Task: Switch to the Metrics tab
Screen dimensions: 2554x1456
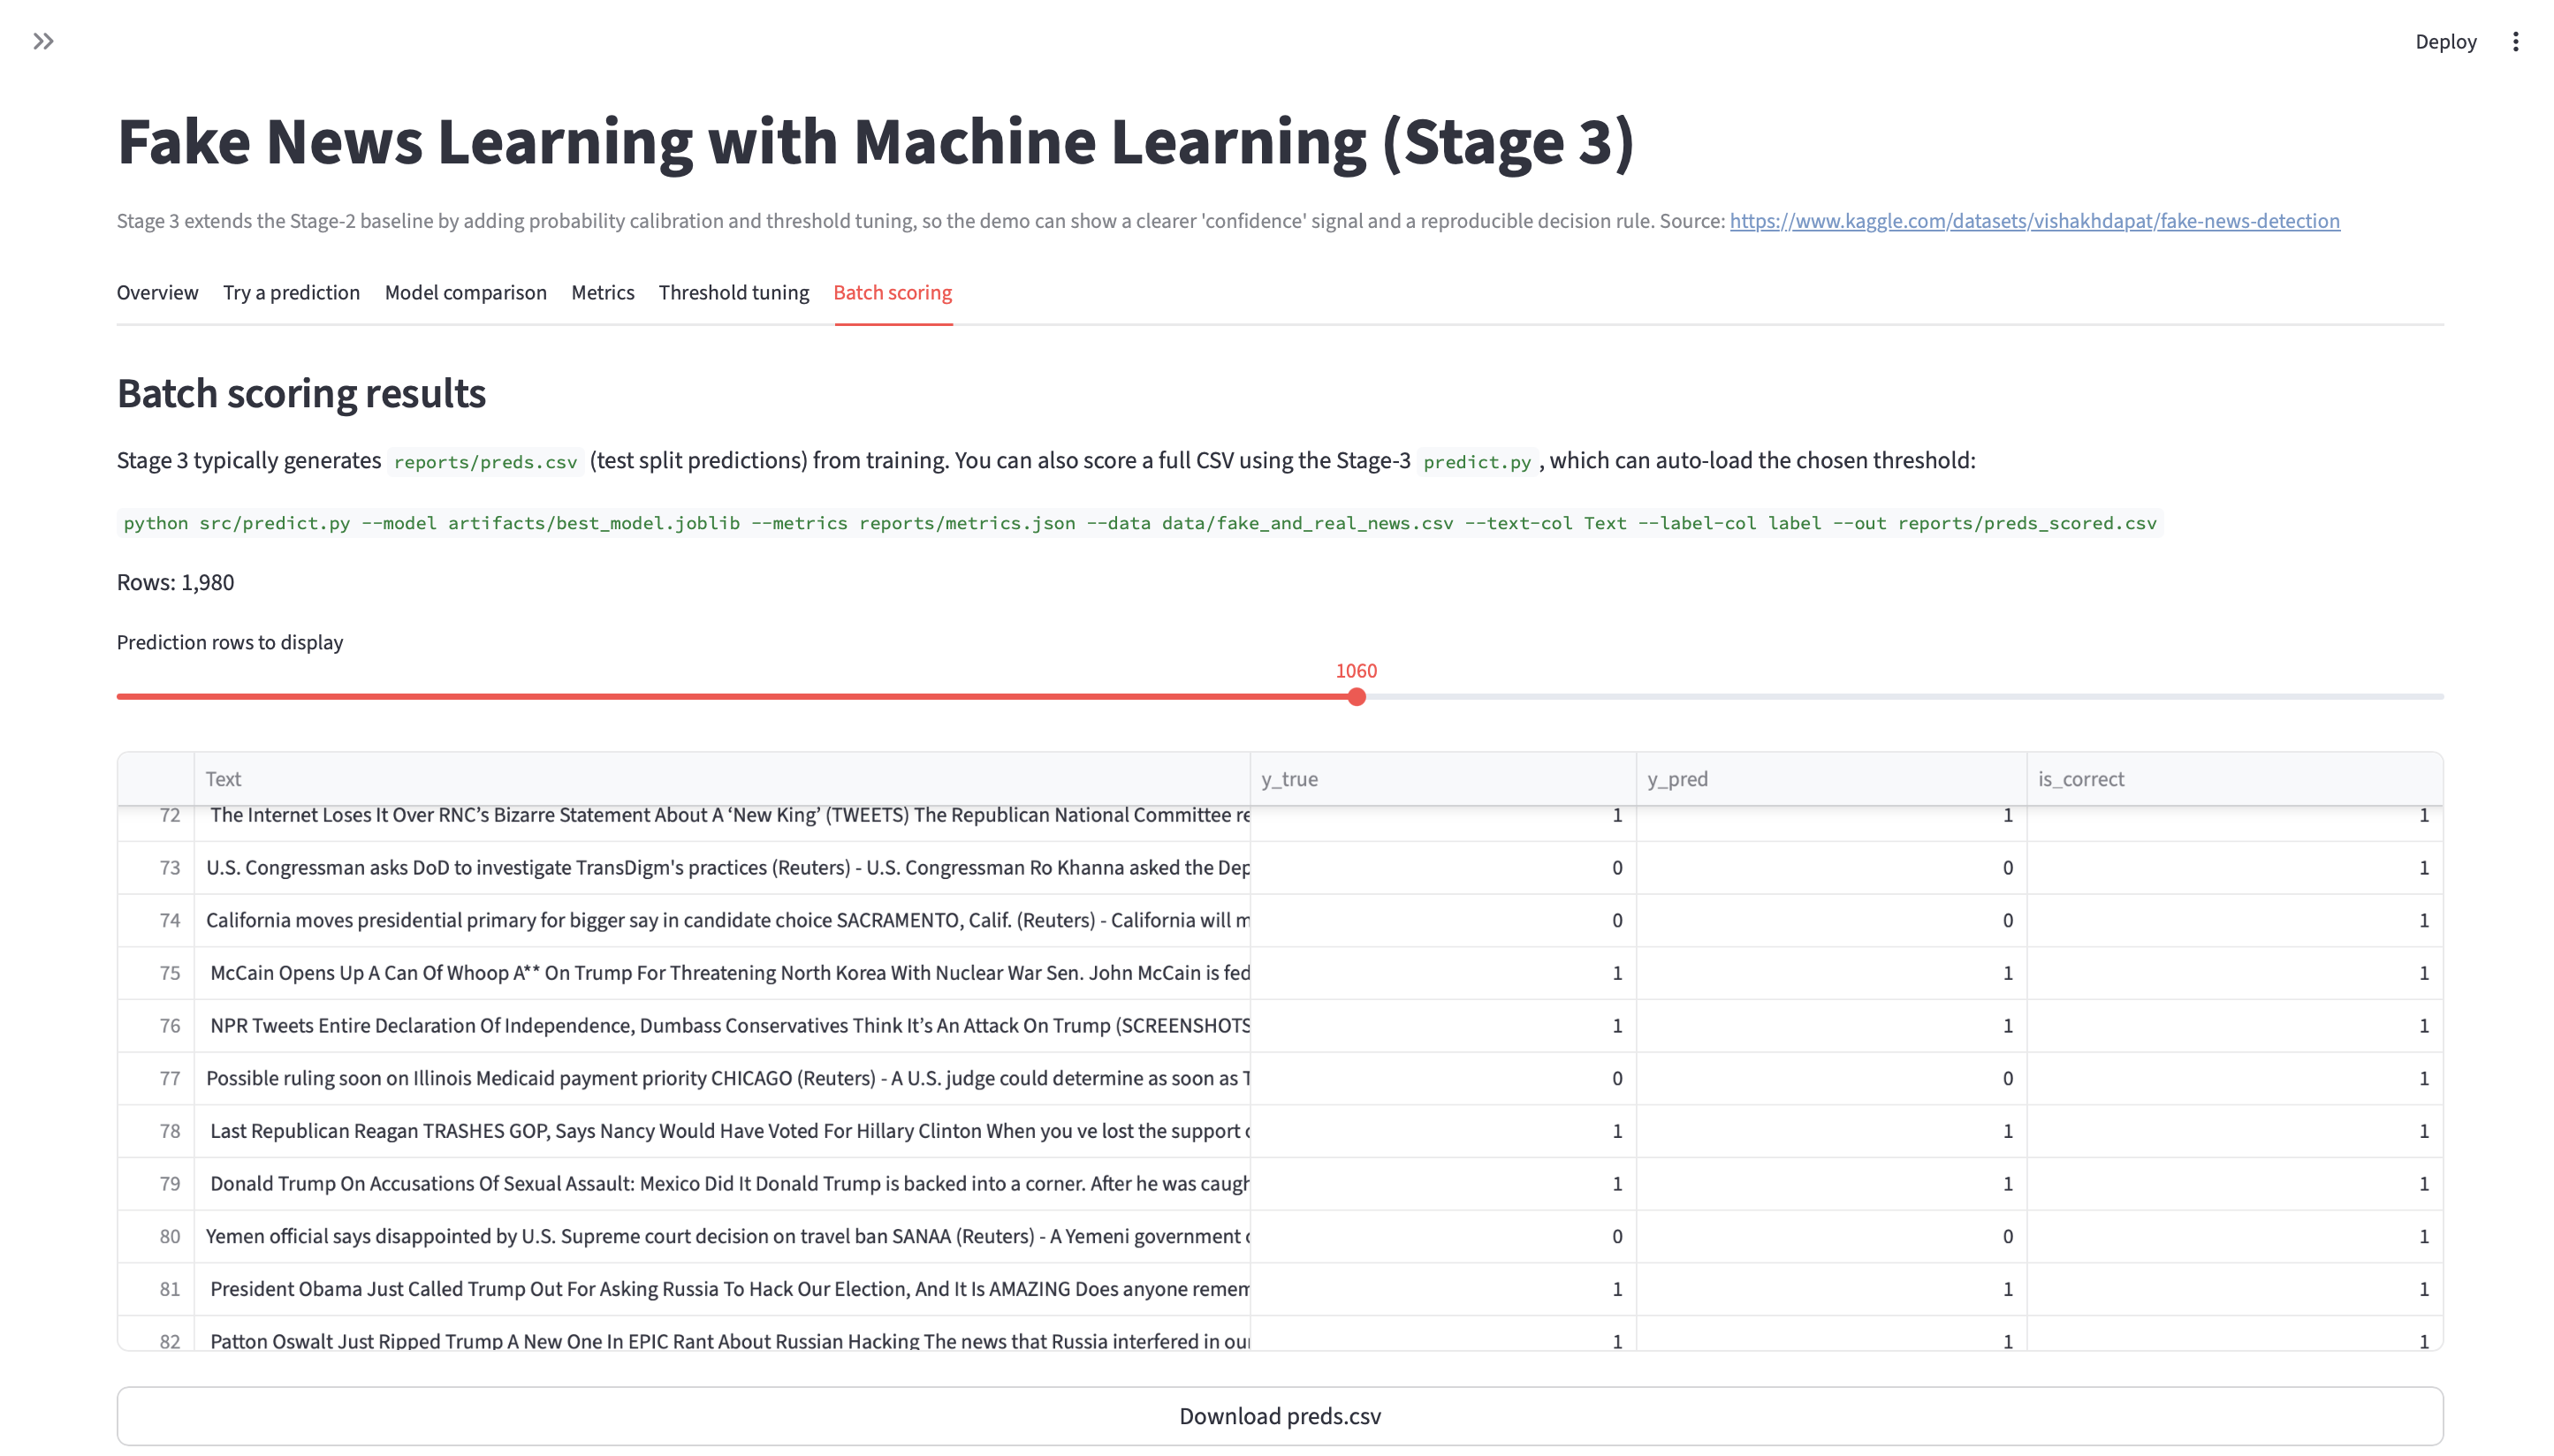Action: point(602,292)
